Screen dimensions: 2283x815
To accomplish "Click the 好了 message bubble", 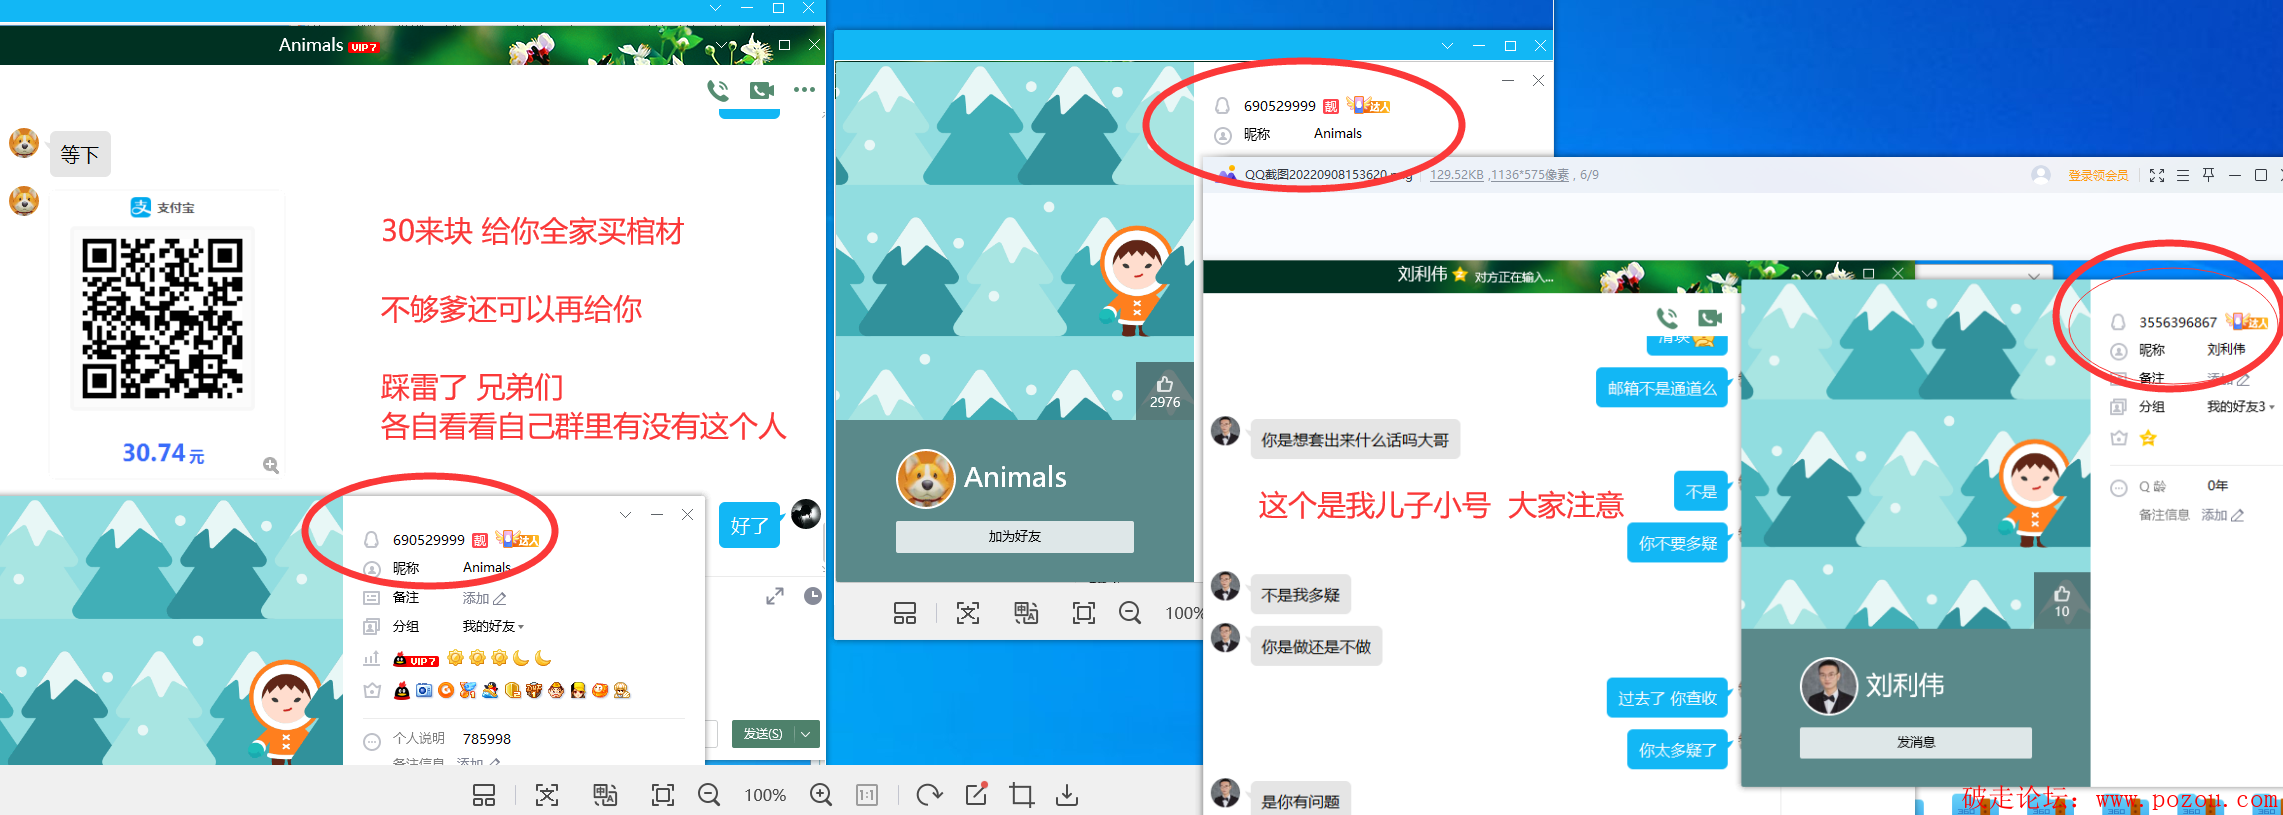I will (750, 525).
